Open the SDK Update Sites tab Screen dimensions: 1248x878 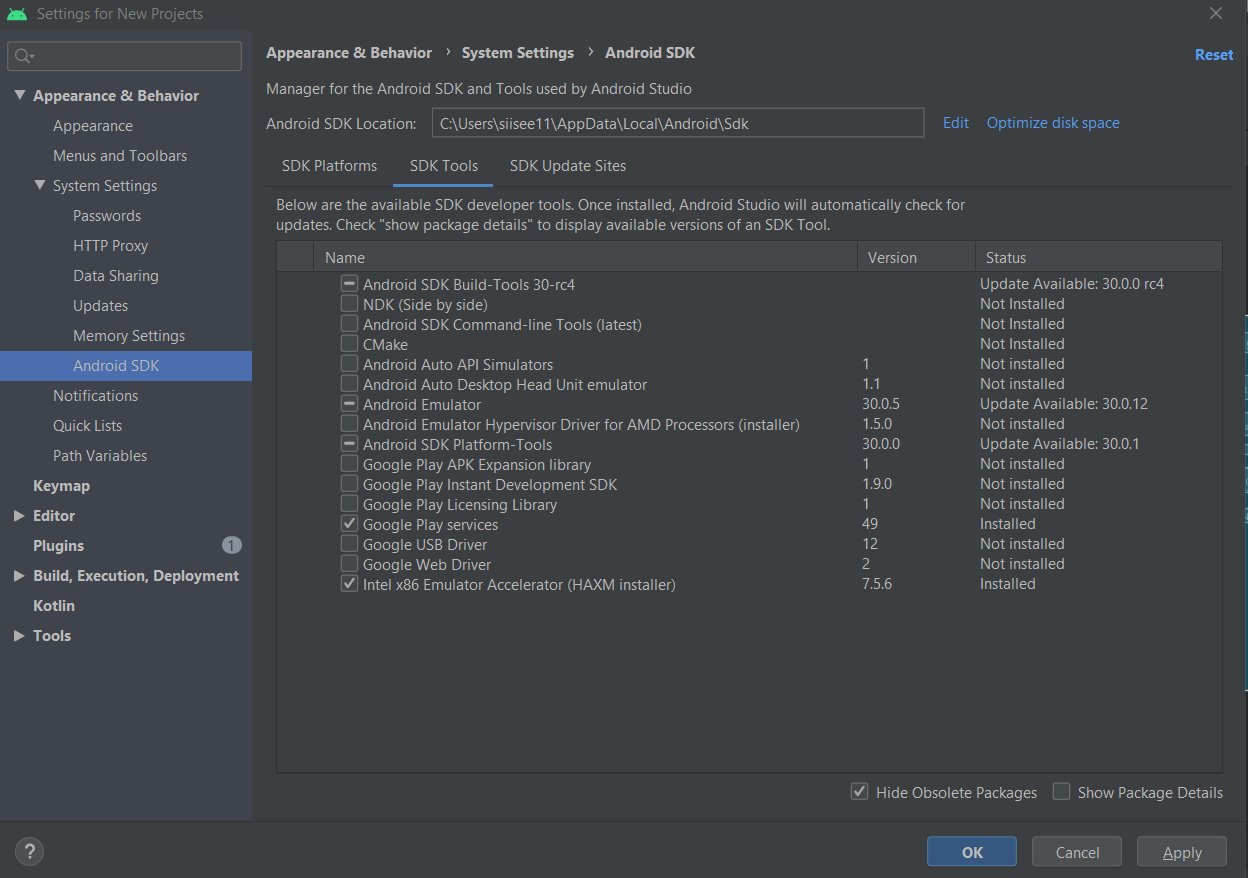pyautogui.click(x=568, y=166)
